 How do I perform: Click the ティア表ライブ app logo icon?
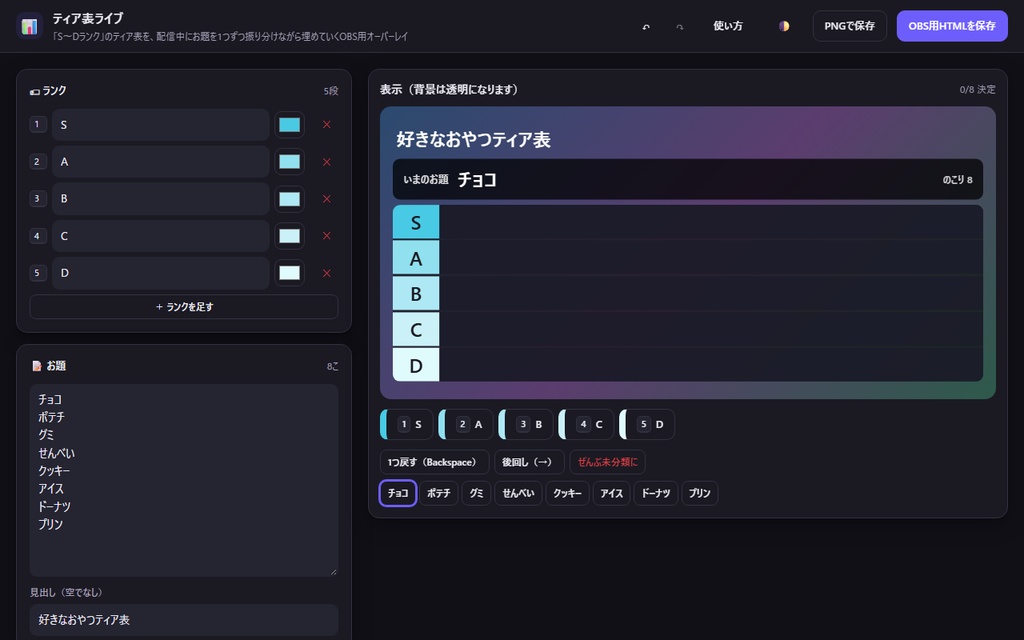click(29, 26)
